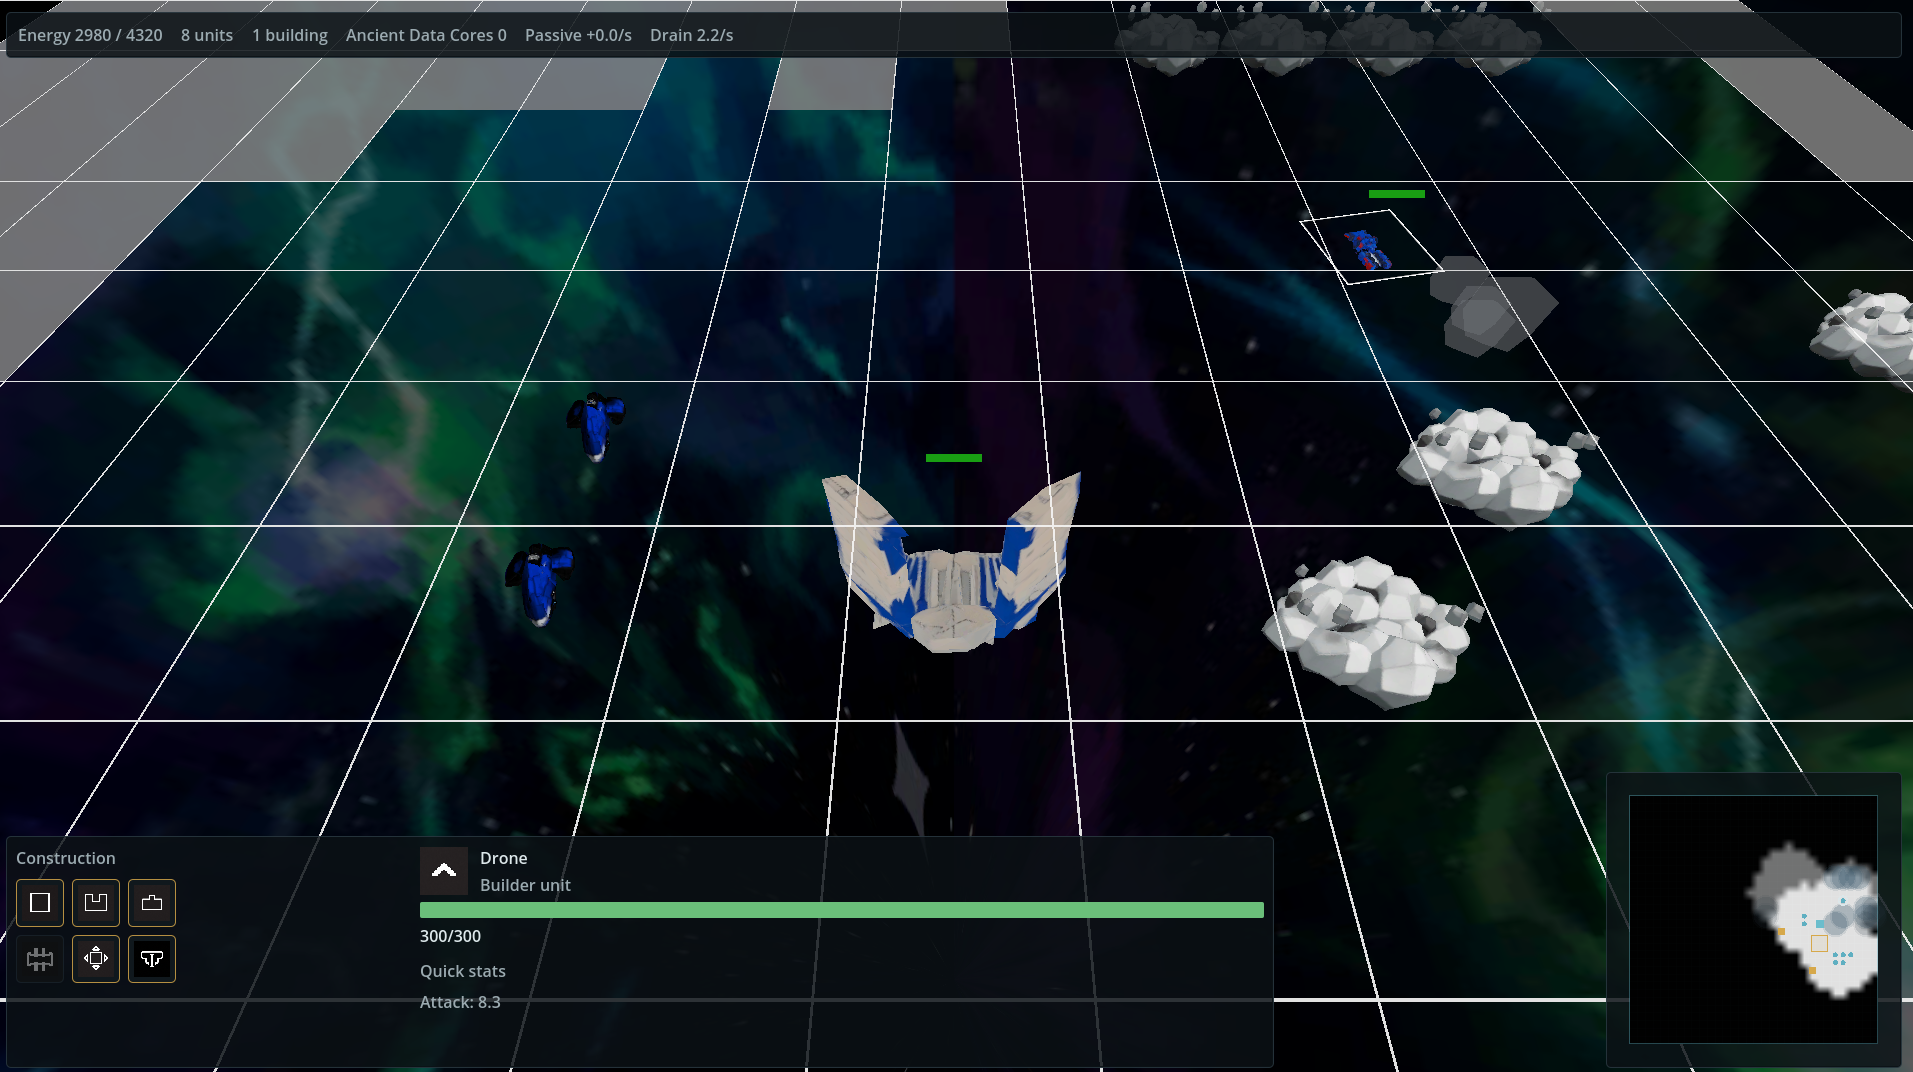Click the Construction panel heading

pos(66,858)
